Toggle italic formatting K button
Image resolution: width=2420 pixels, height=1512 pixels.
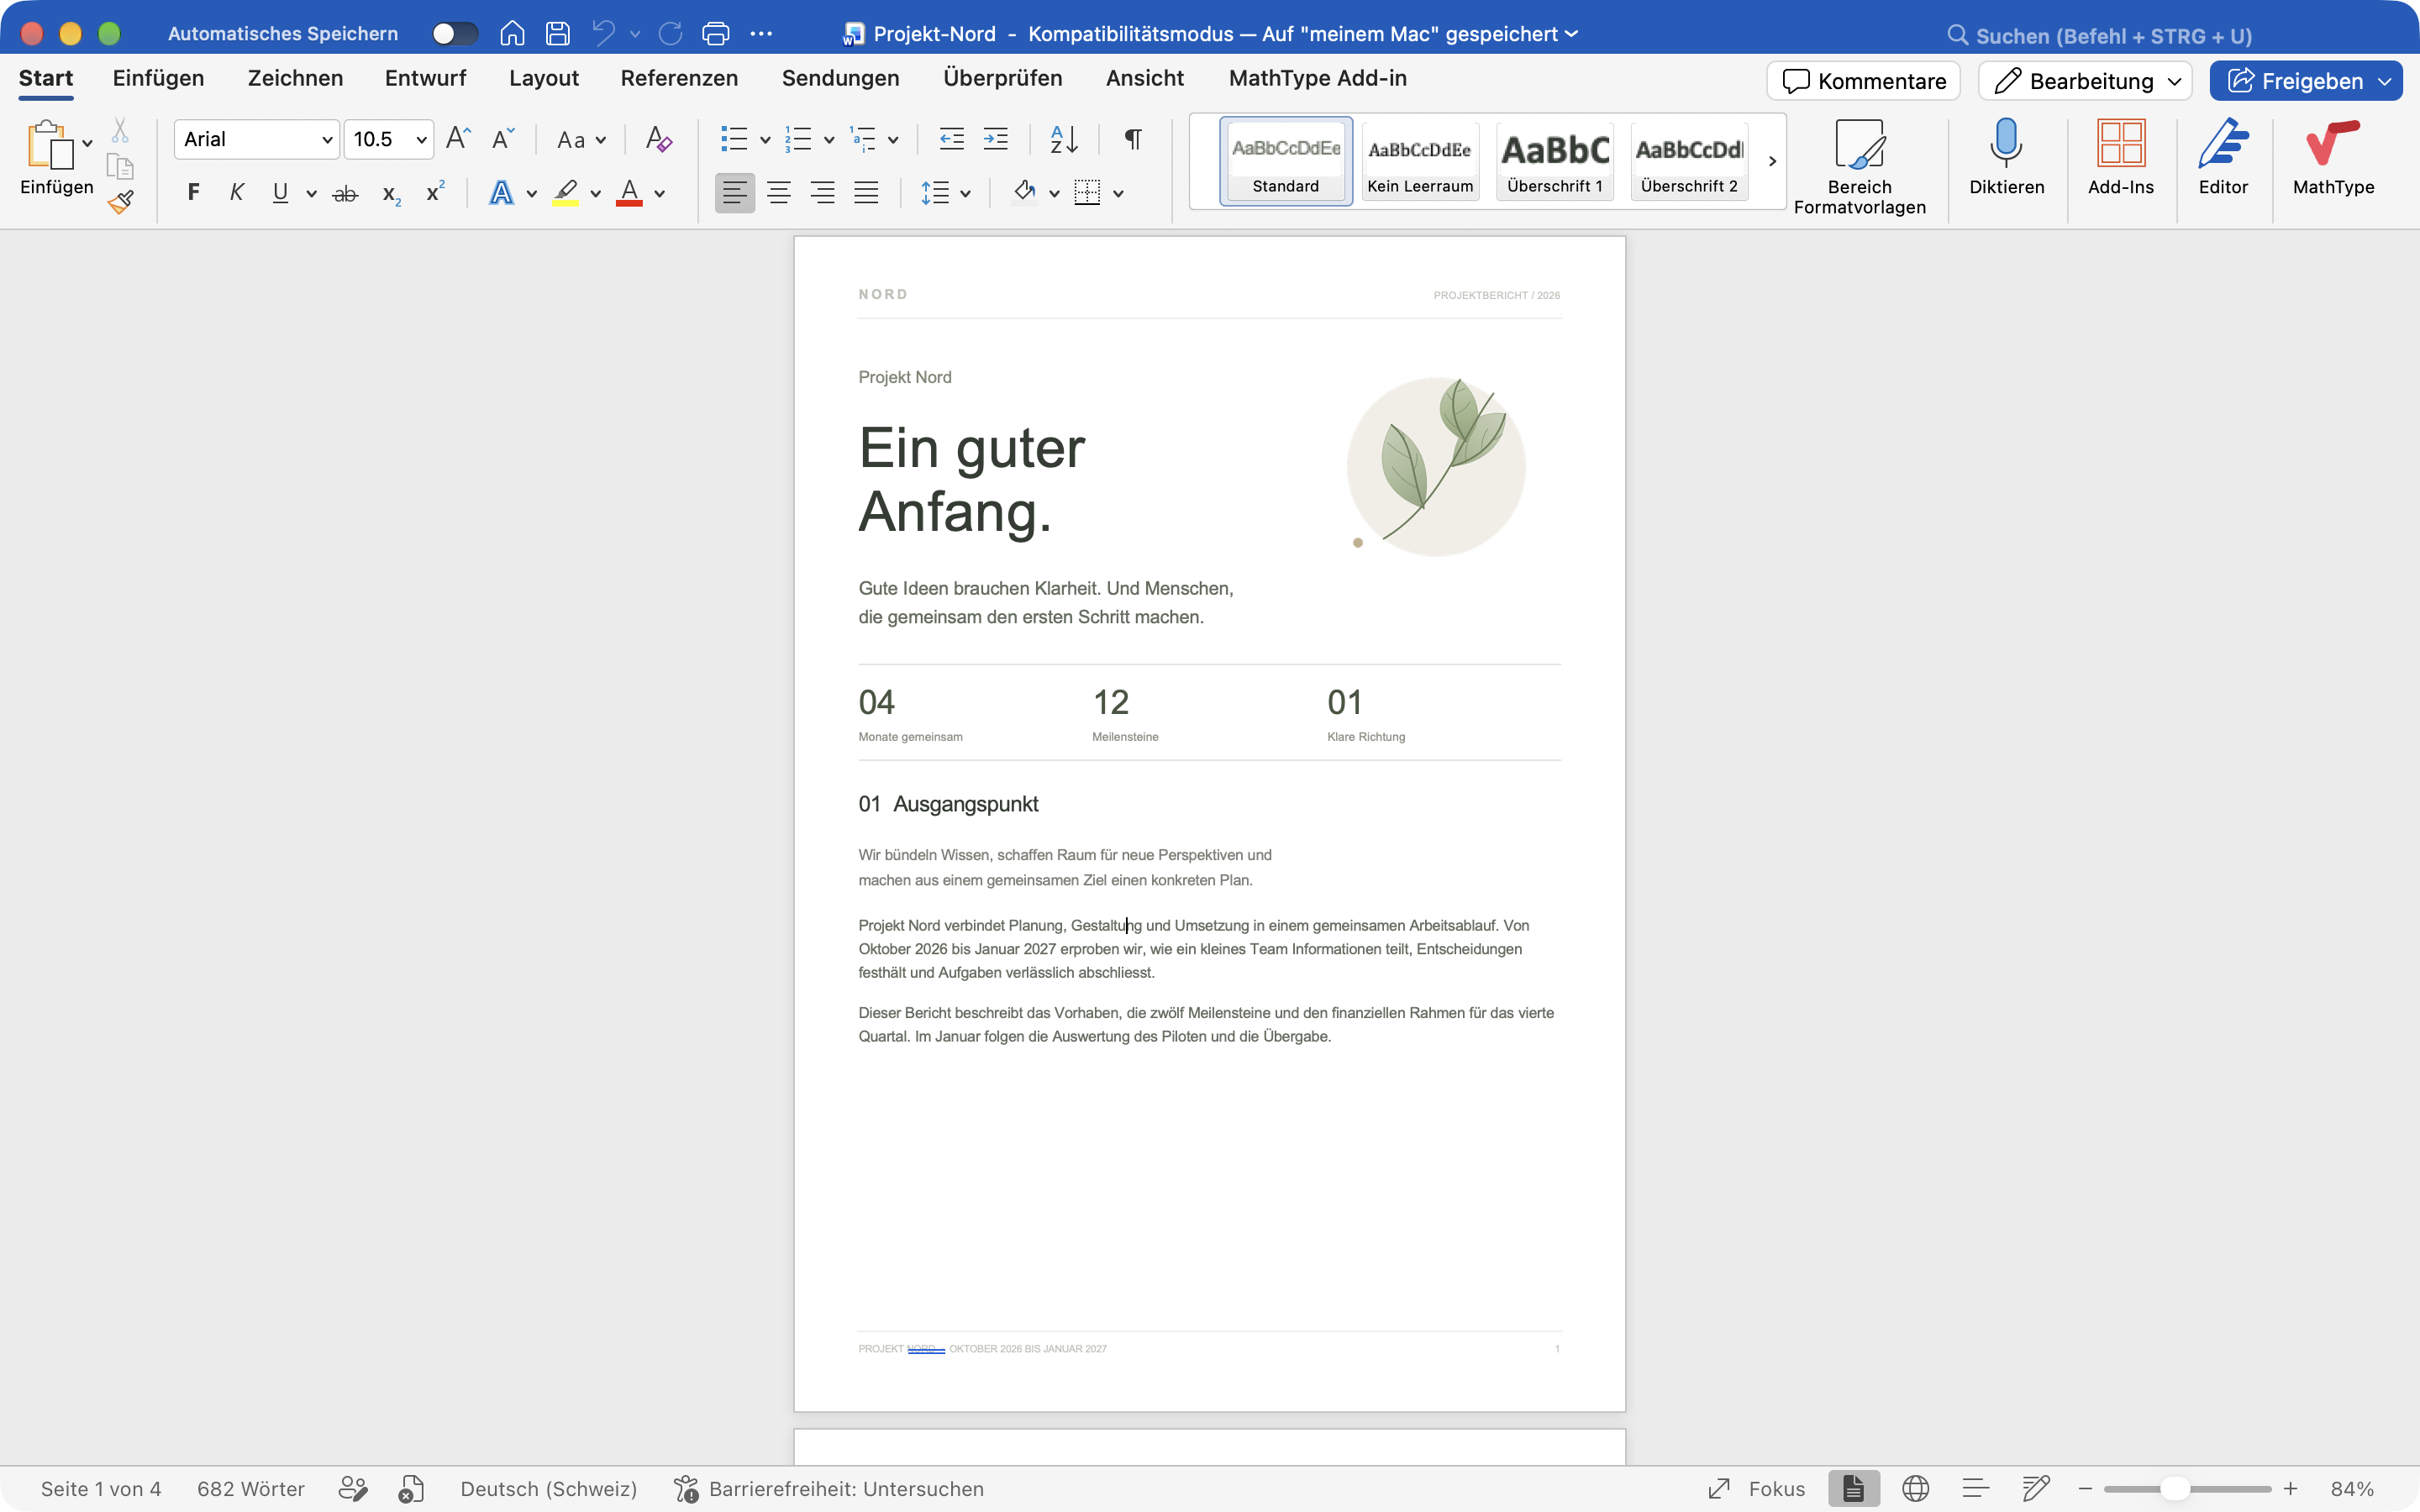[237, 192]
